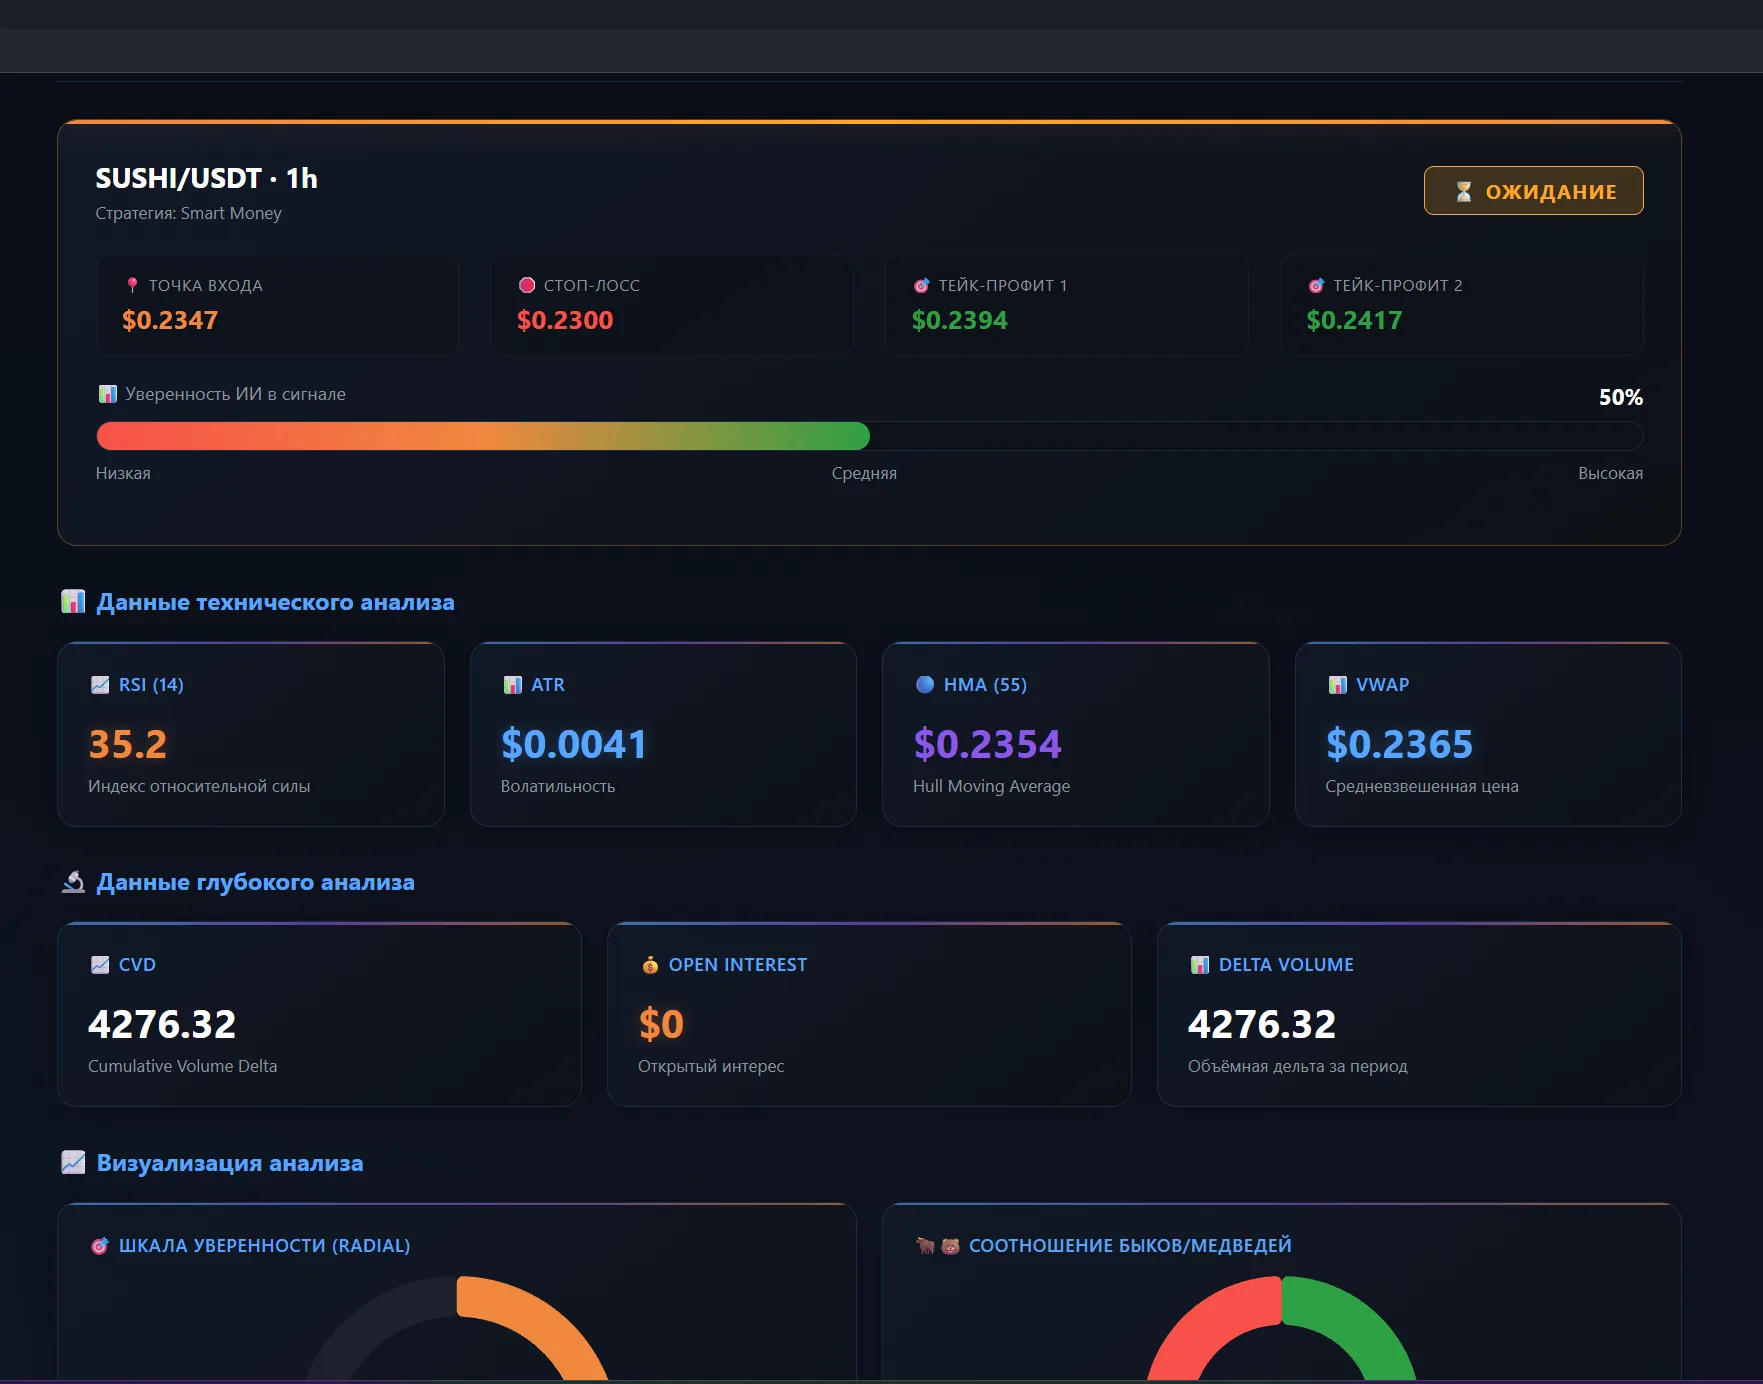Click the Низкая scale label
1763x1384 pixels.
click(123, 473)
